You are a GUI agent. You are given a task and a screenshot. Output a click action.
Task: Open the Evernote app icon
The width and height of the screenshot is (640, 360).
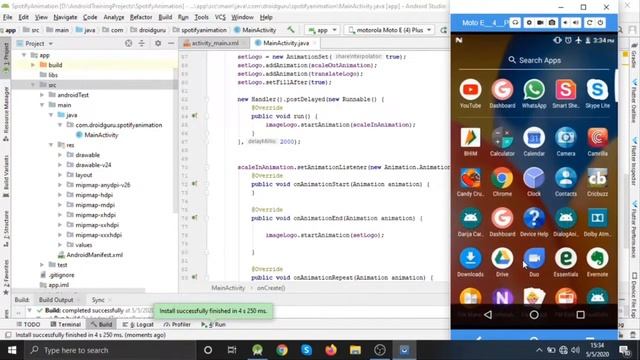(597, 258)
